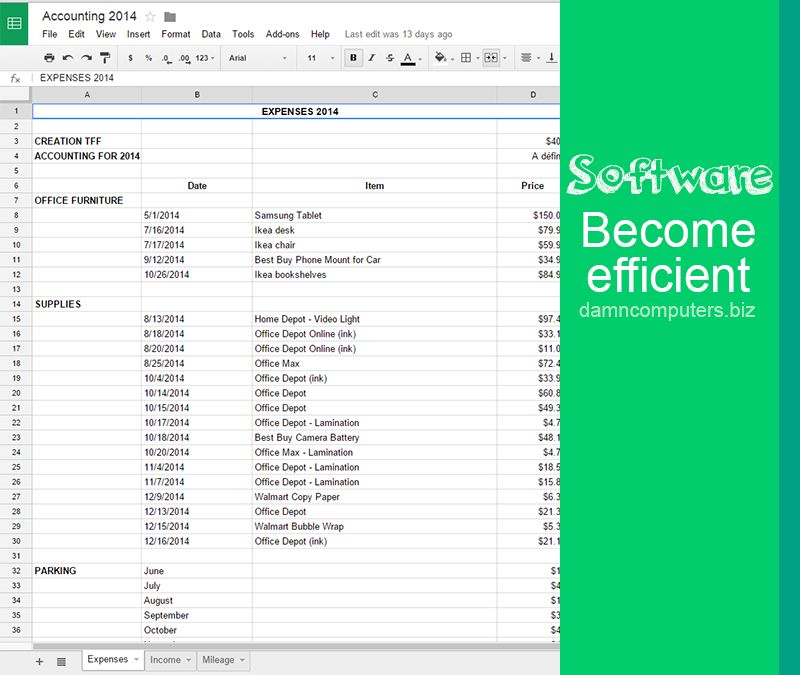Viewport: 800px width, 675px height.
Task: Open the Data menu
Action: tap(211, 34)
